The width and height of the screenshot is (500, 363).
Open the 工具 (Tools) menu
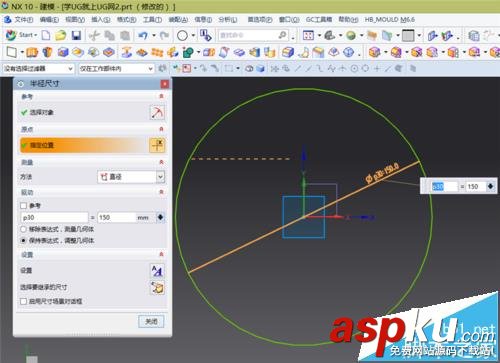click(152, 20)
